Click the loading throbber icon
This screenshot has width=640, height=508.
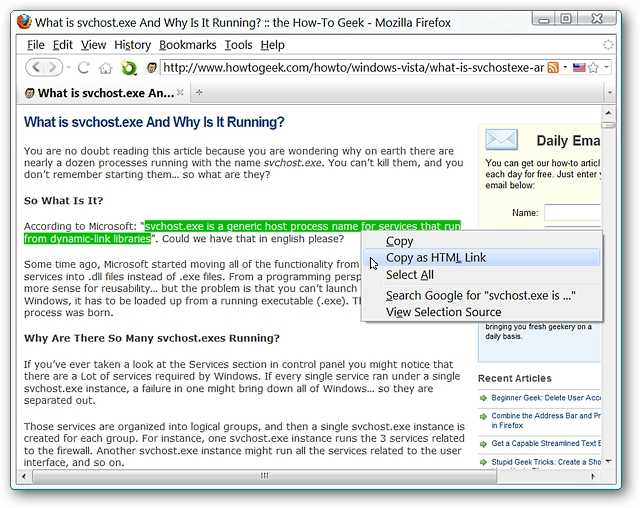pos(608,45)
